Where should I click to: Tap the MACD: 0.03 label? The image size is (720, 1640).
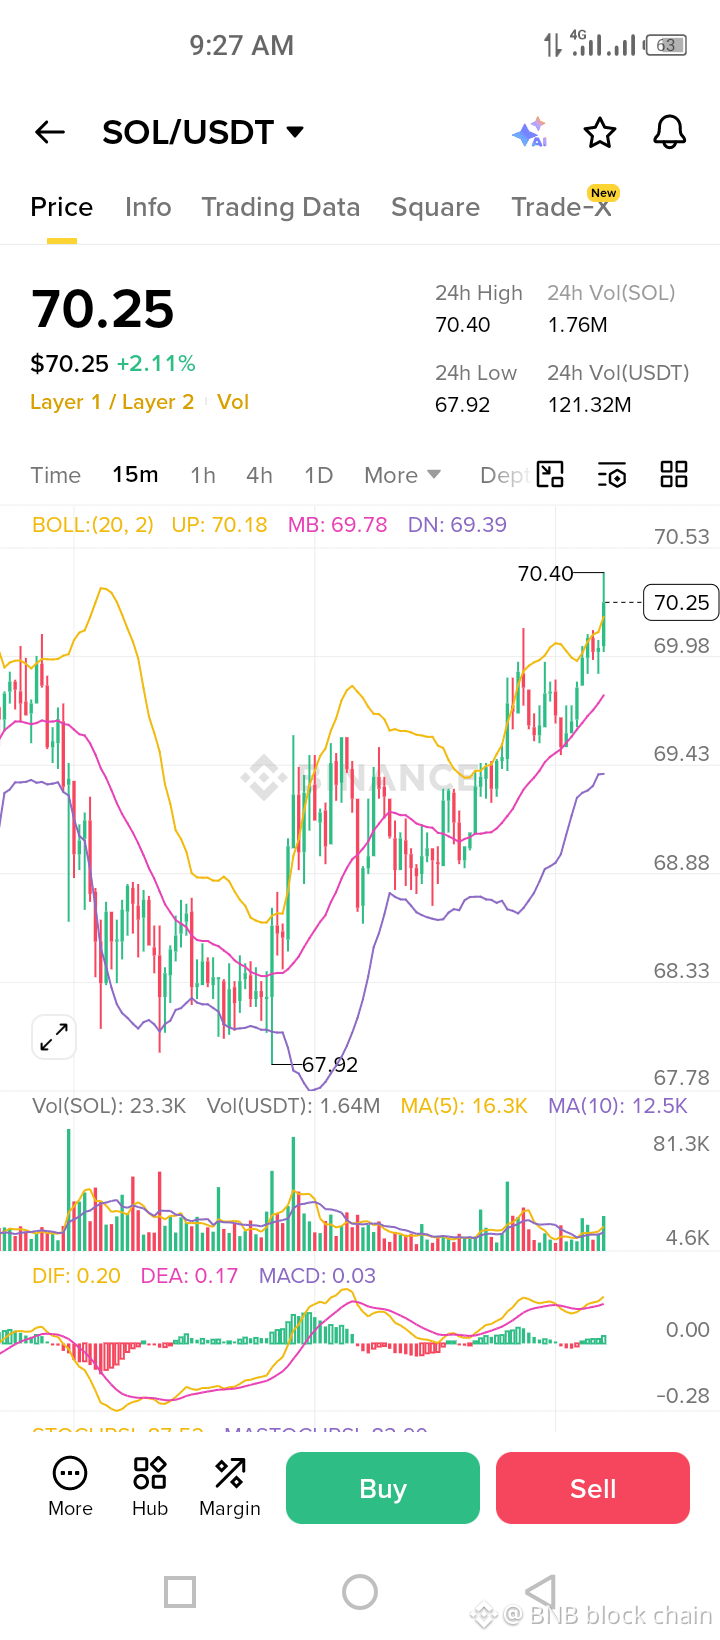click(x=317, y=1276)
